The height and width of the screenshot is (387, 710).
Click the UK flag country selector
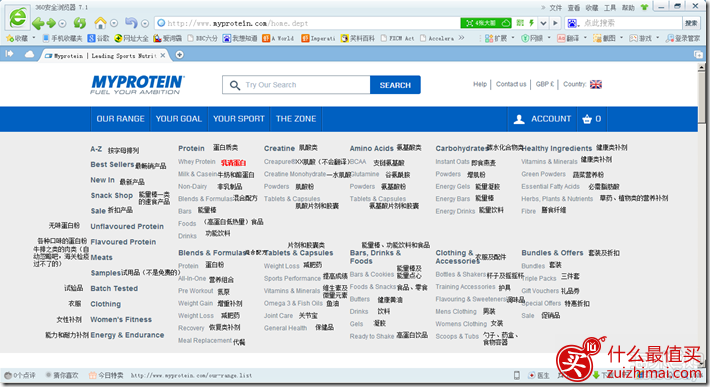(596, 84)
